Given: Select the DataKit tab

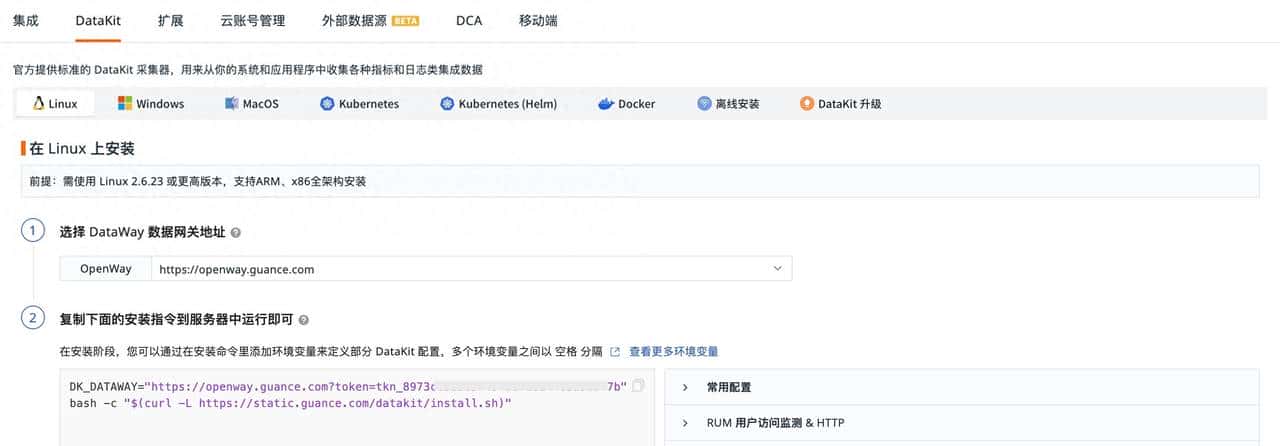Looking at the screenshot, I should click(x=98, y=20).
